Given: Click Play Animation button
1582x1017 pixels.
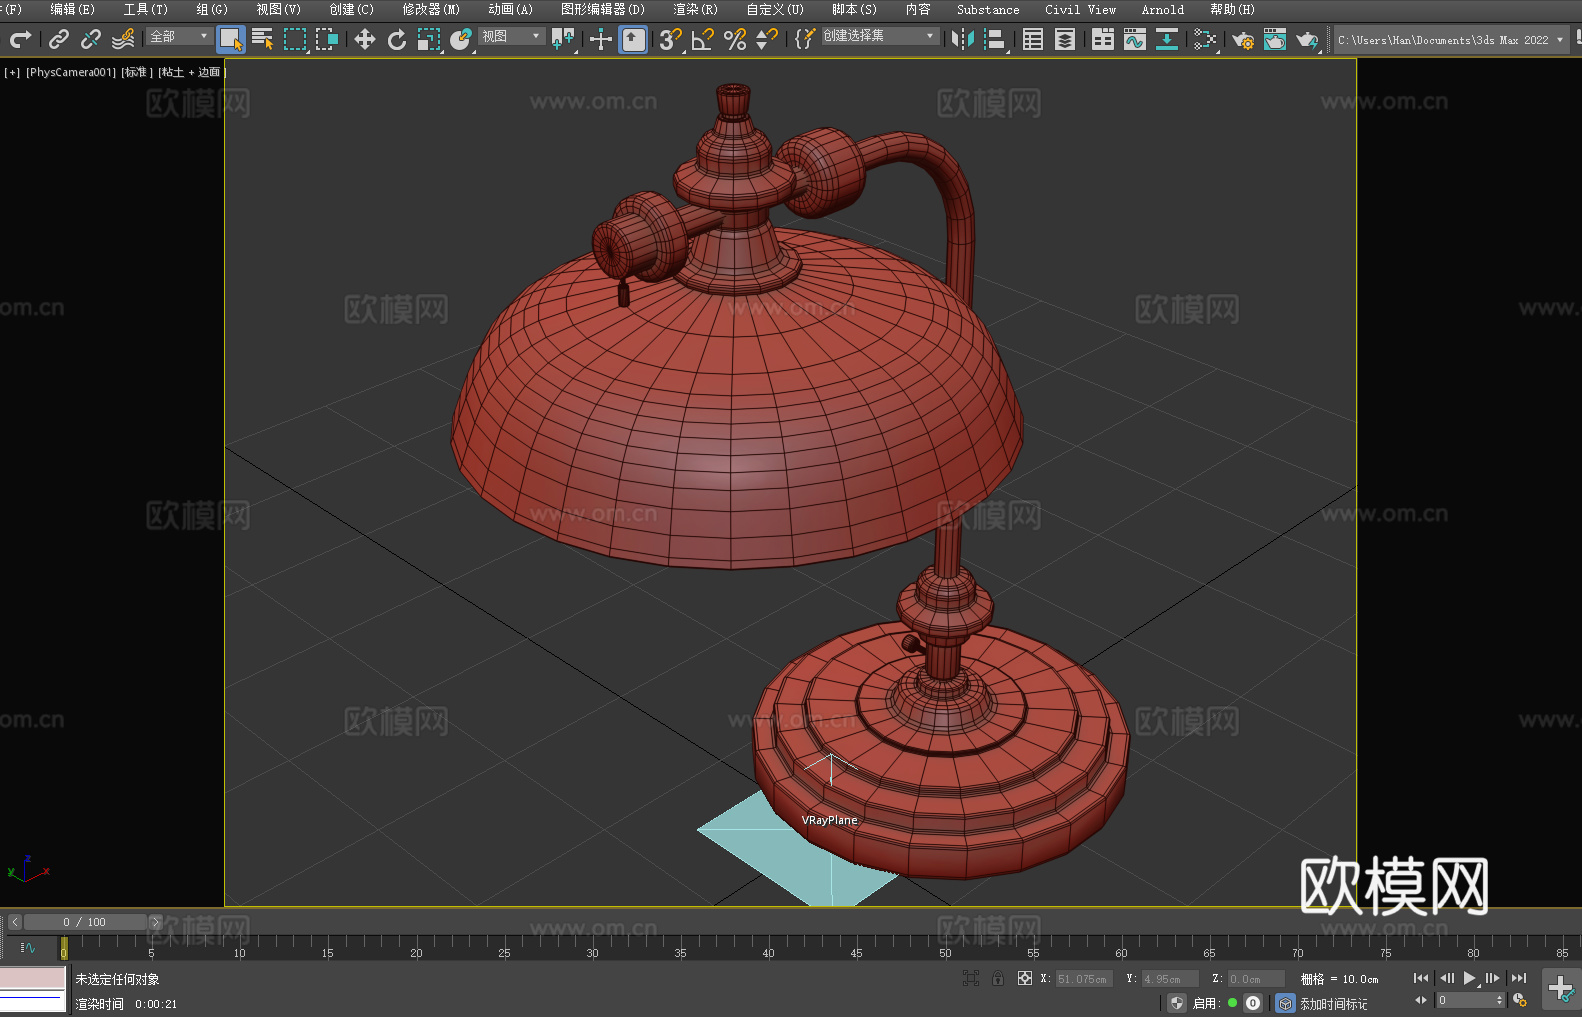Looking at the screenshot, I should [x=1470, y=978].
